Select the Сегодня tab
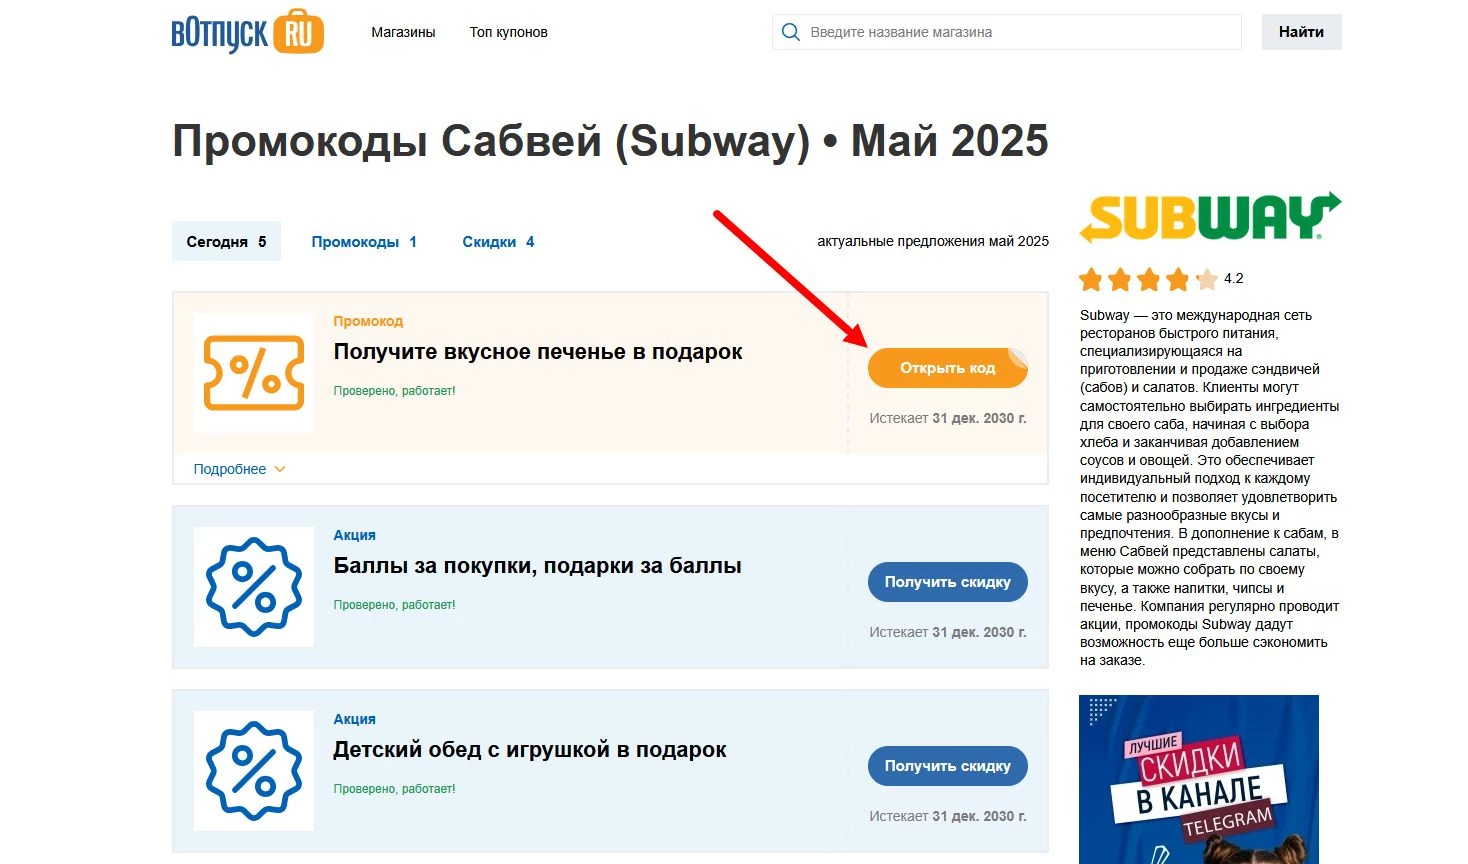Screen dimensions: 1468x864 pos(226,241)
